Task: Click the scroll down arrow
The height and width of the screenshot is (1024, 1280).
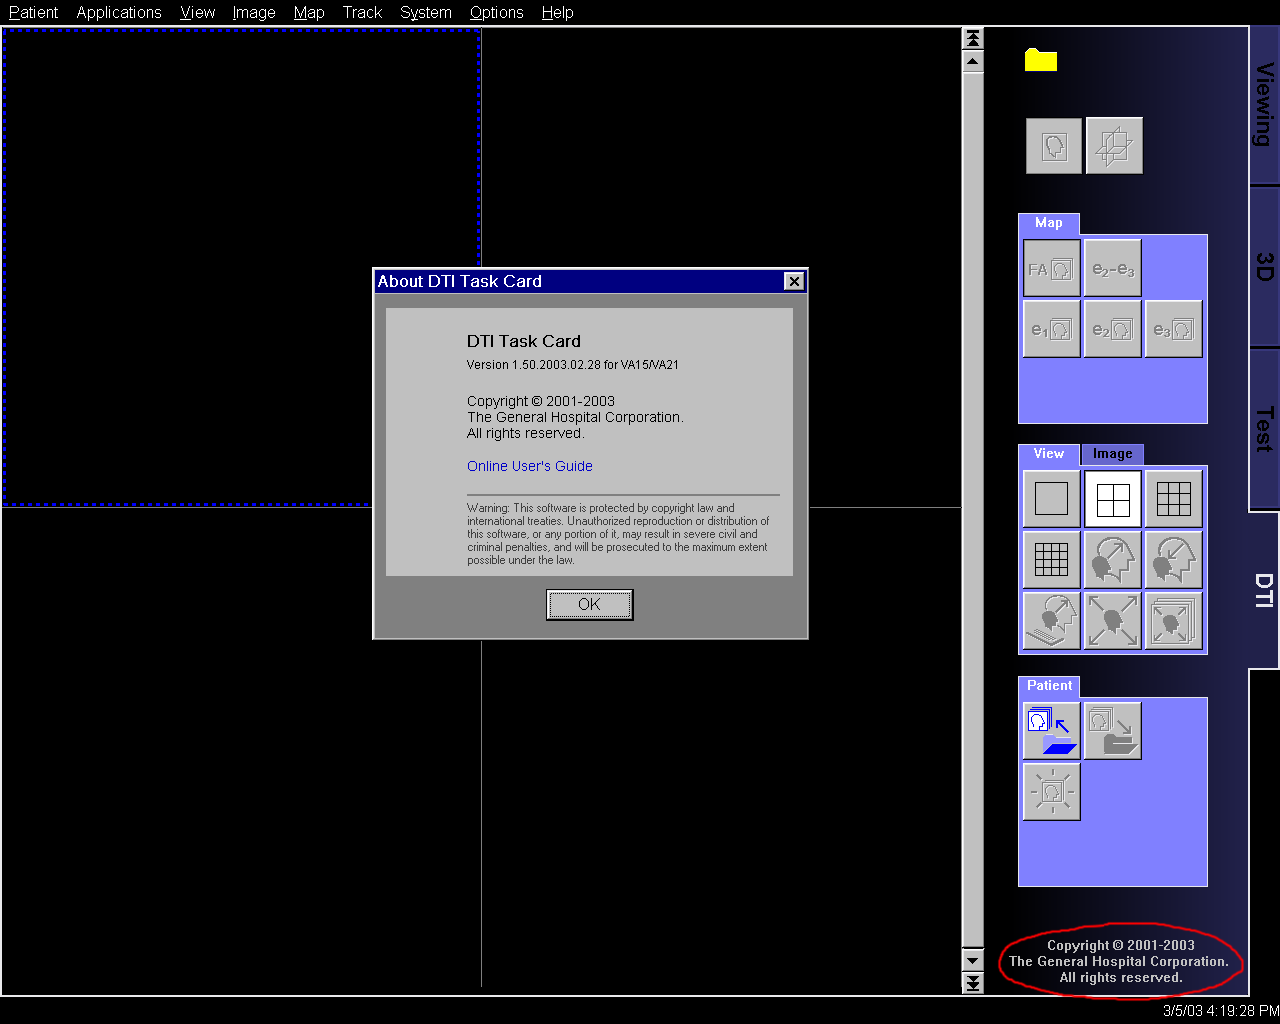Action: pos(972,960)
